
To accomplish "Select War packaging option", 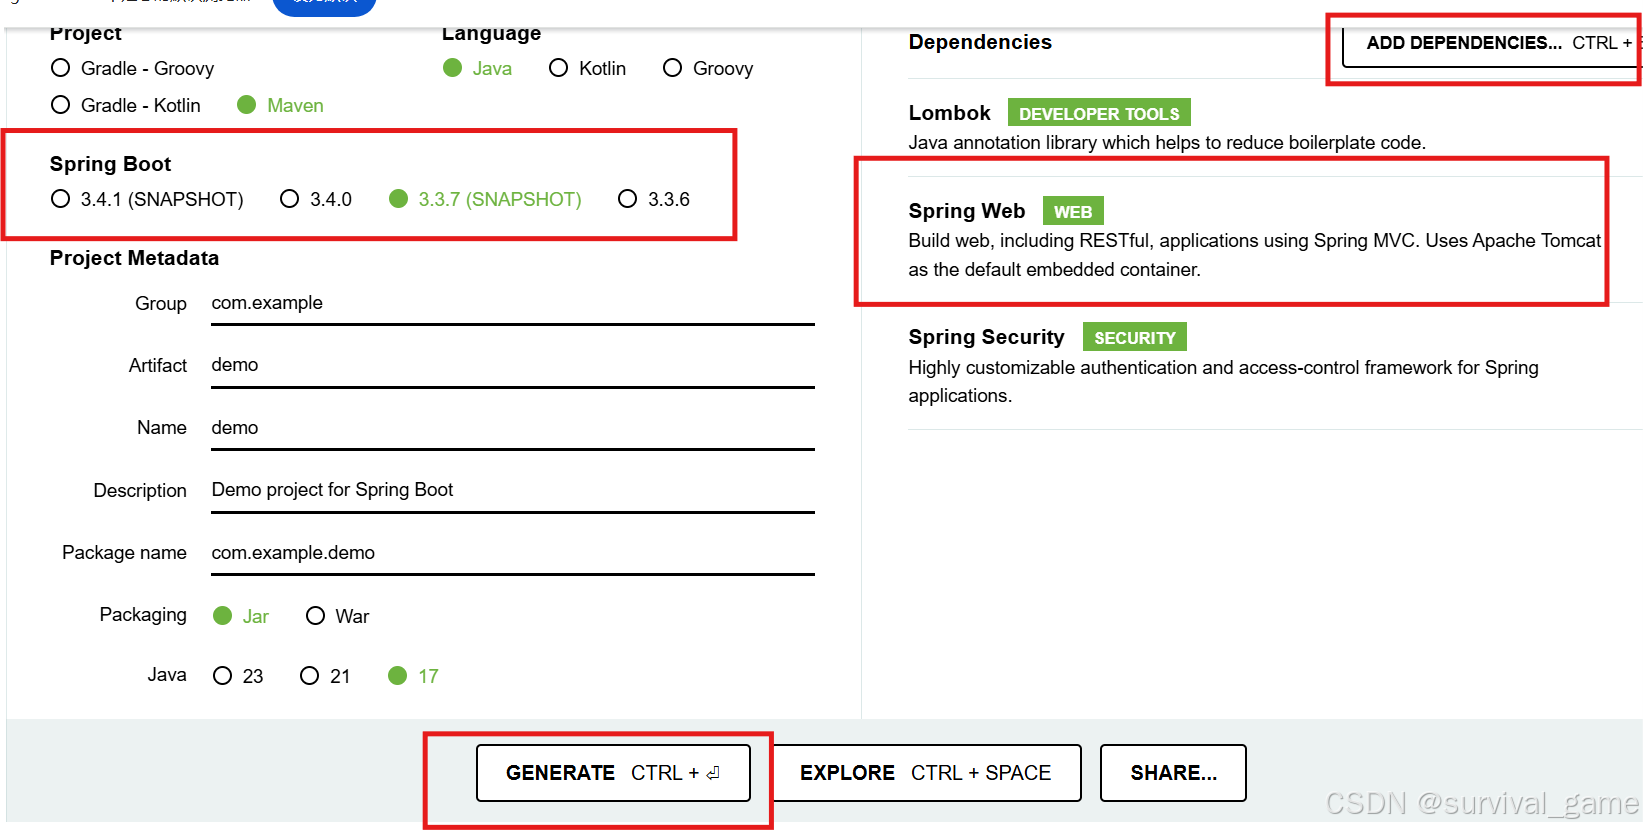I will [338, 616].
